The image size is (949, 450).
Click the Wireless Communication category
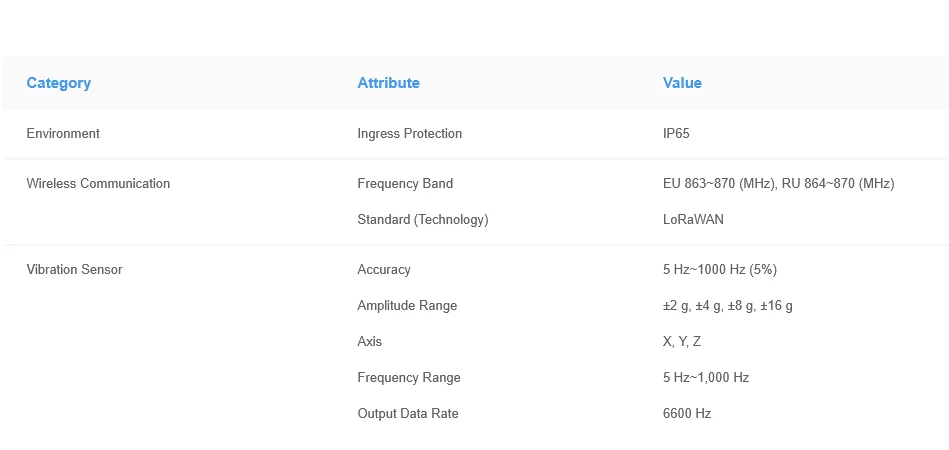coord(98,183)
